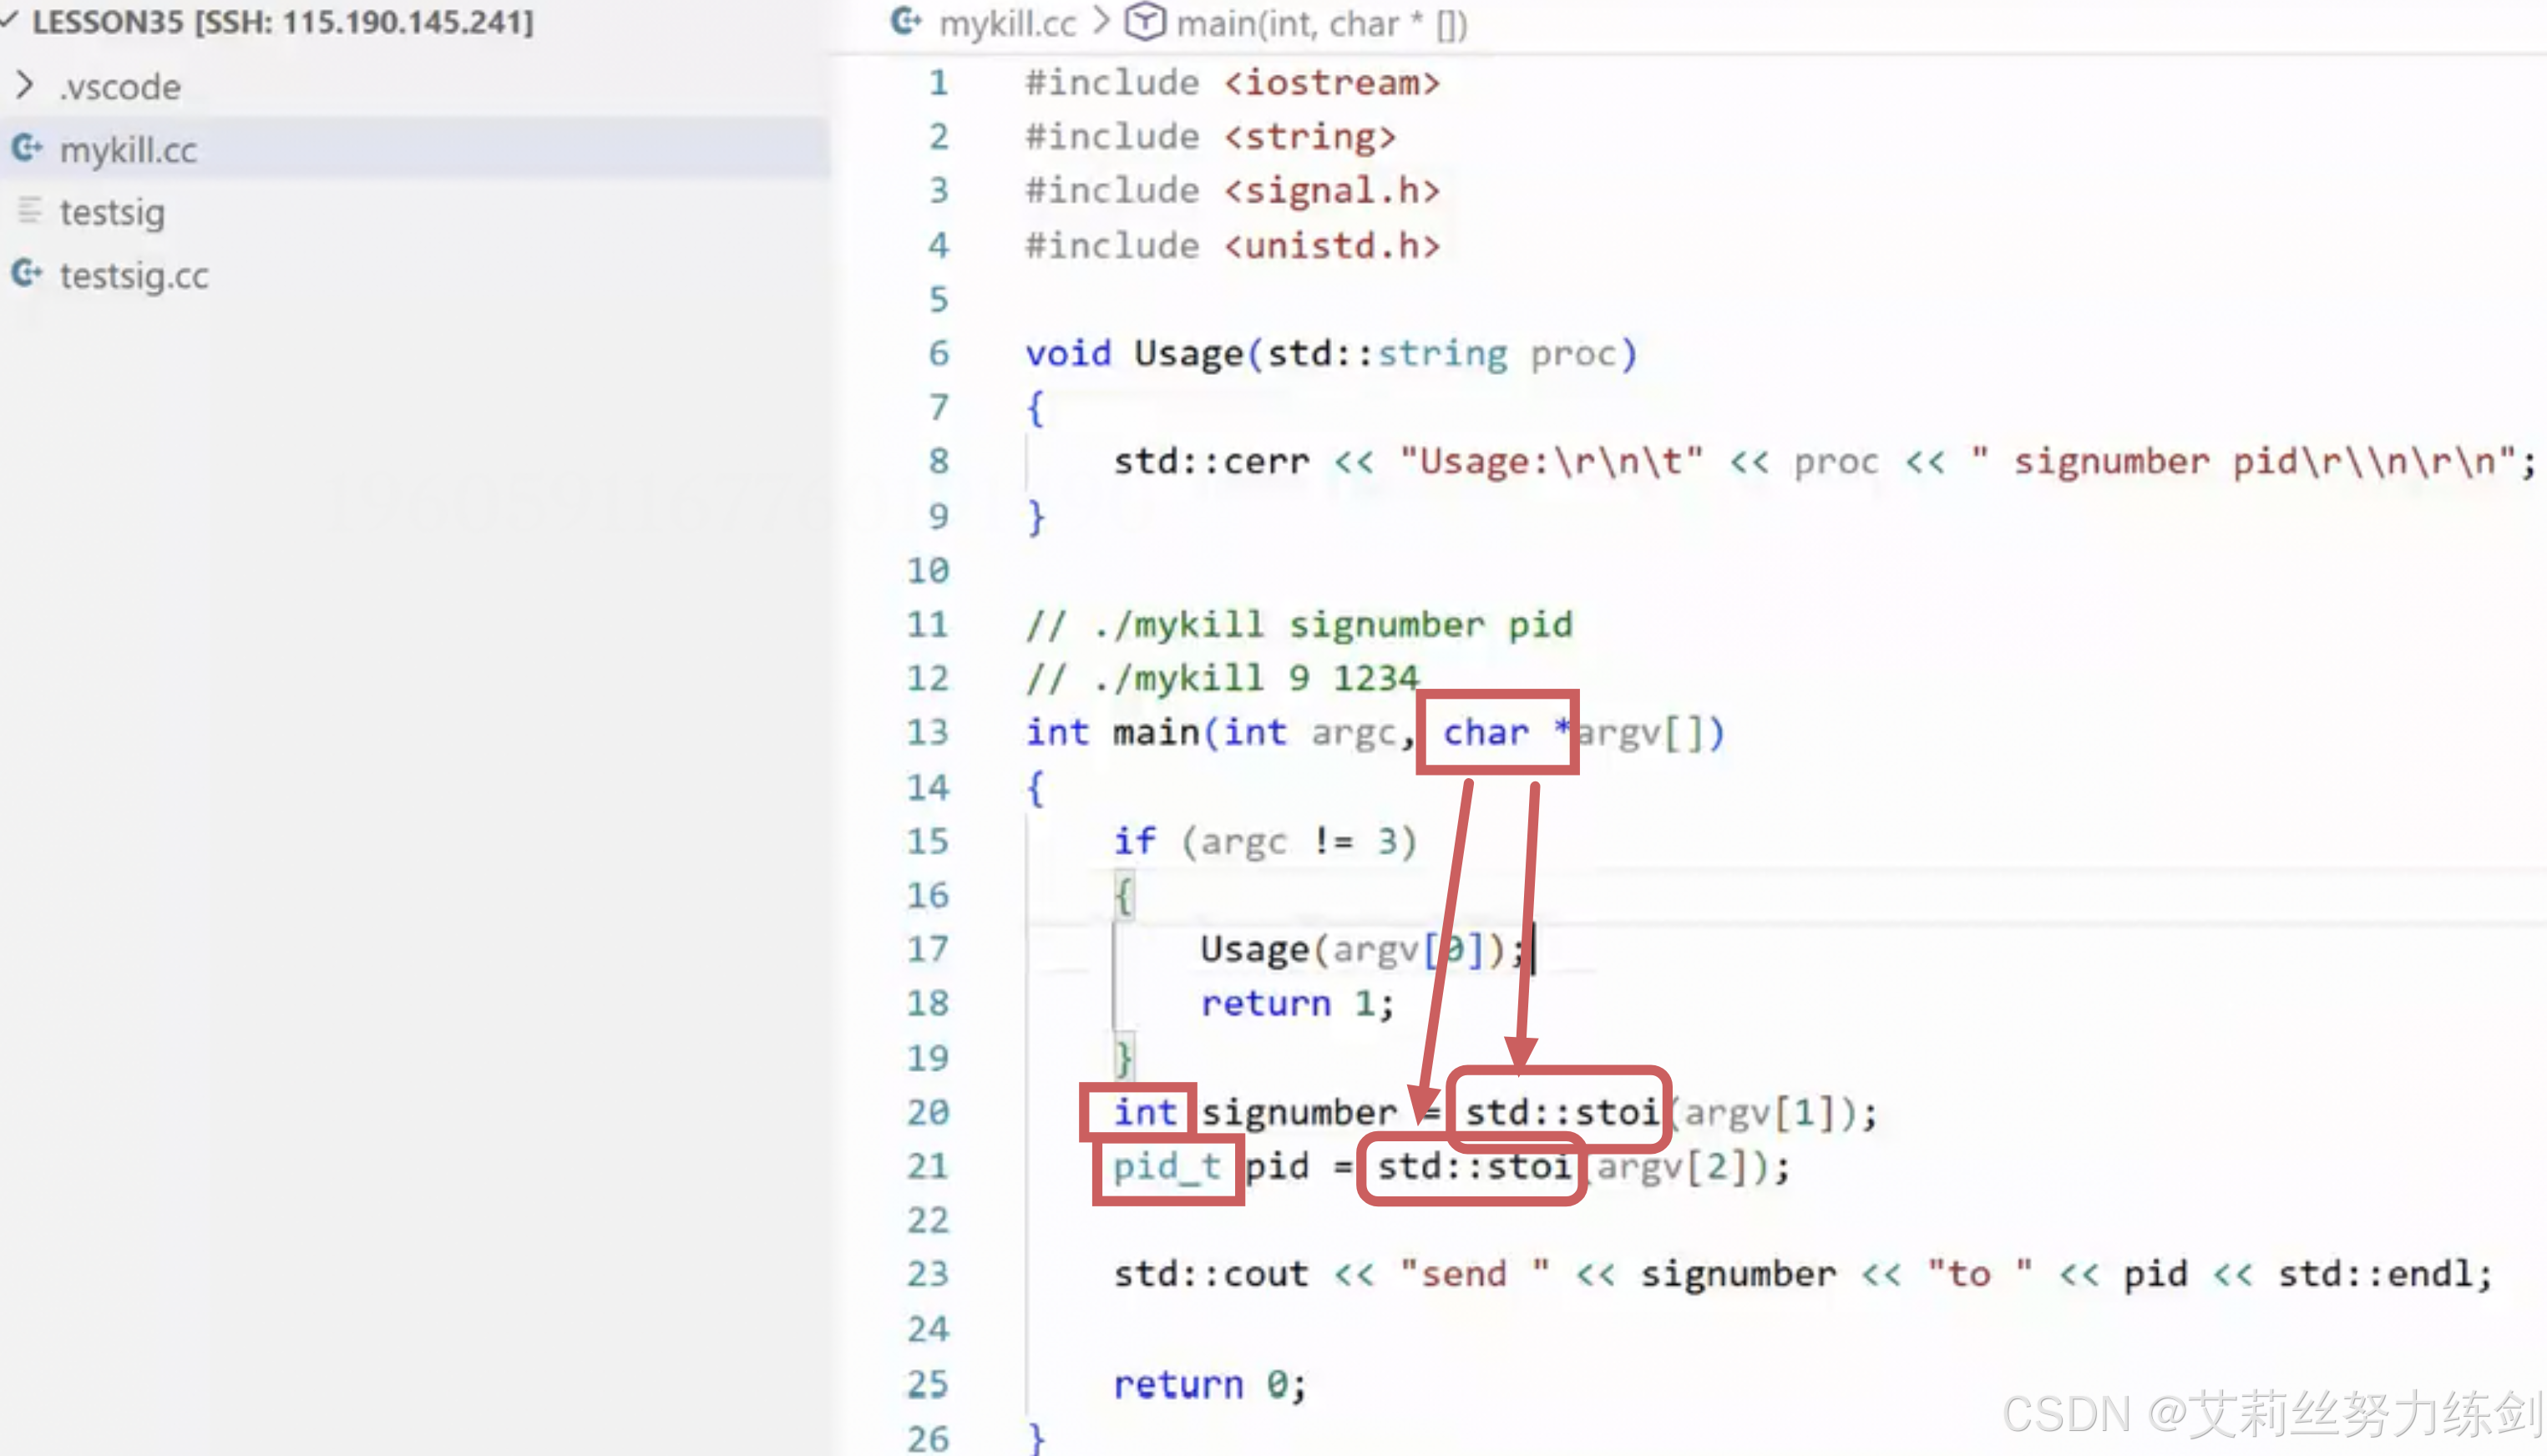Place cursor on return 0 statement

coord(1208,1385)
